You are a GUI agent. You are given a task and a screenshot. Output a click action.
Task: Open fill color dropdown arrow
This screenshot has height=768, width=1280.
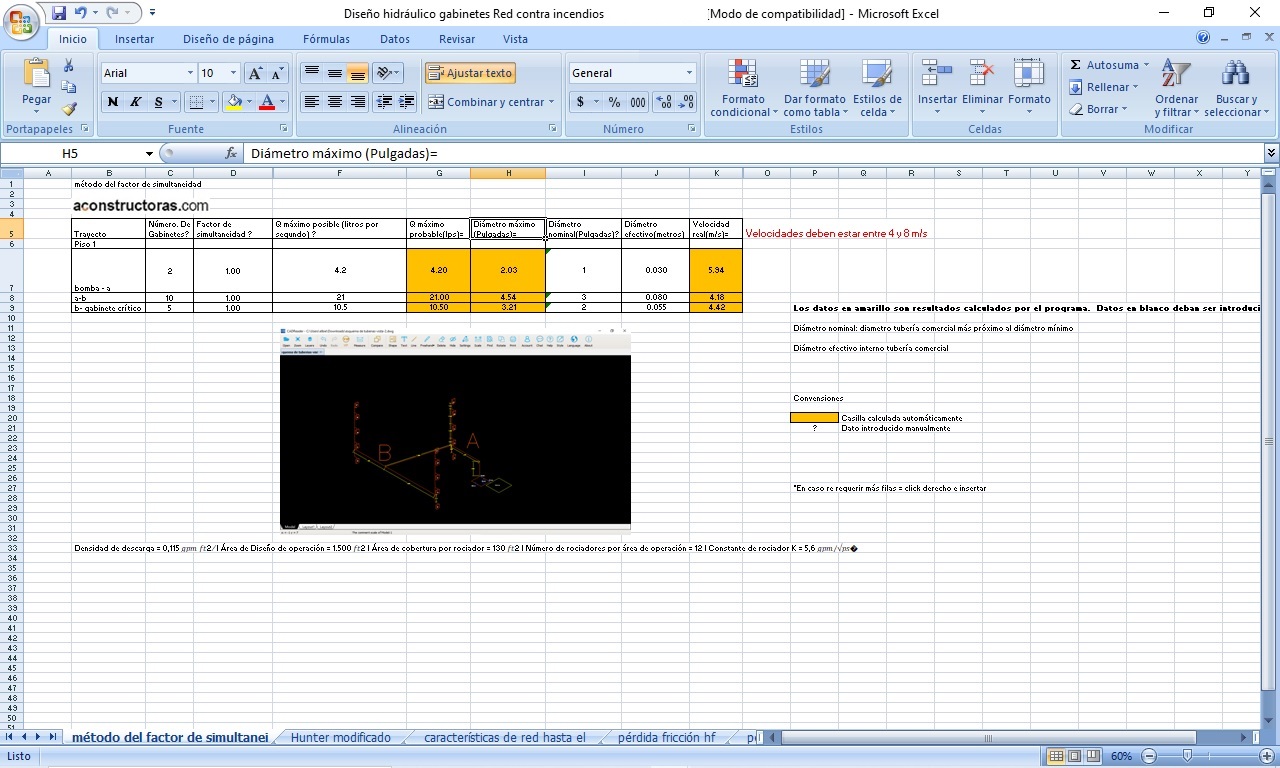[249, 102]
